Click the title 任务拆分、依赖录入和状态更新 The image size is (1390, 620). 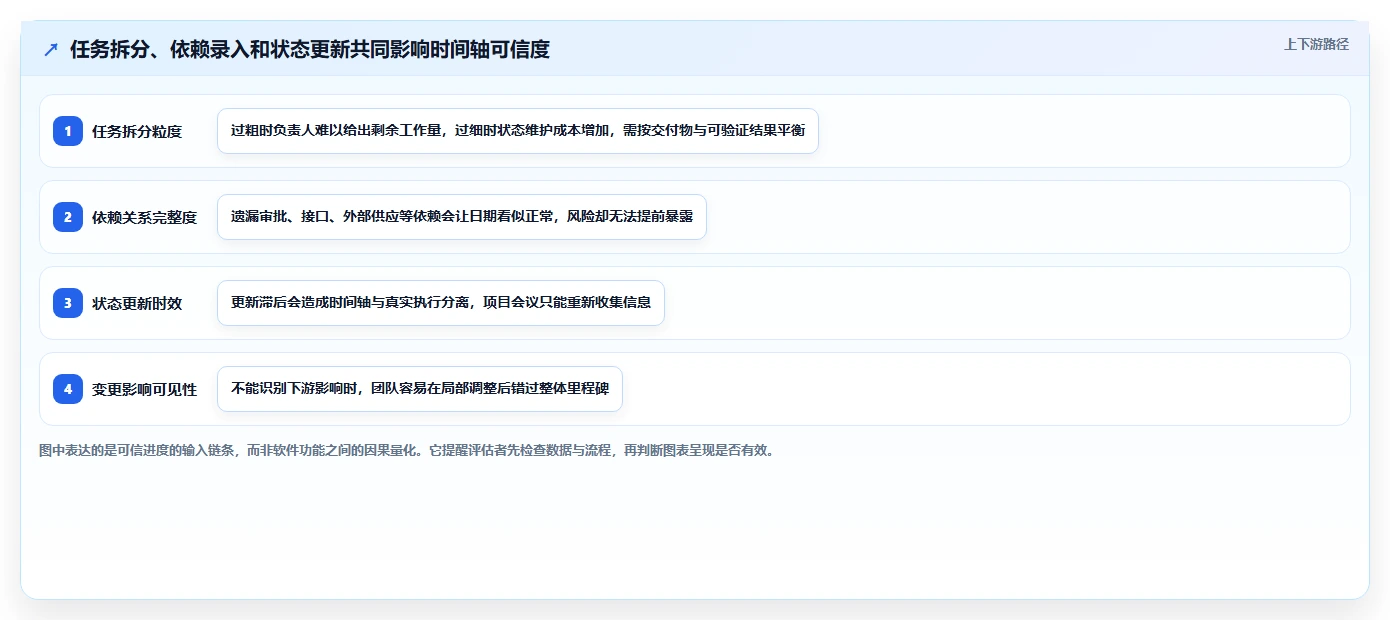pos(310,49)
